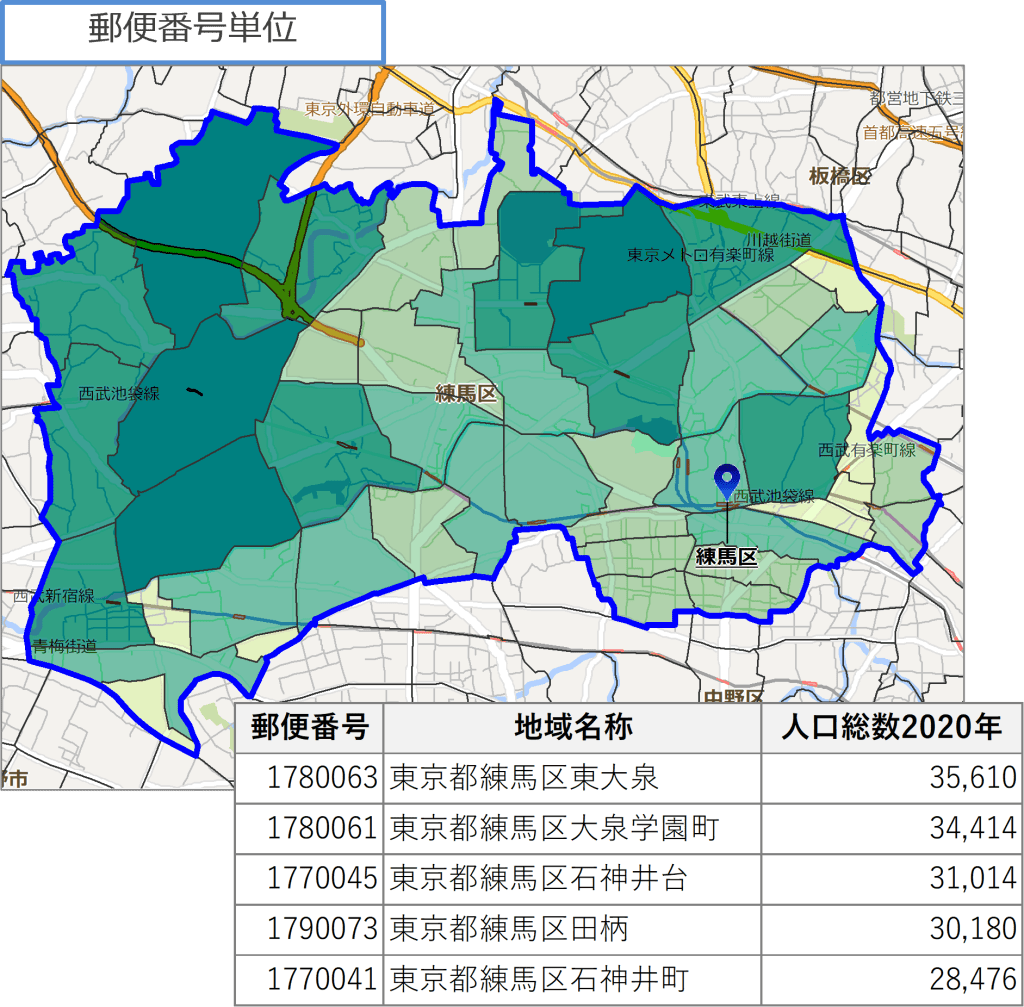The image size is (1024, 1007).
Task: Click postal code 1790073 cell
Action: [x=310, y=929]
